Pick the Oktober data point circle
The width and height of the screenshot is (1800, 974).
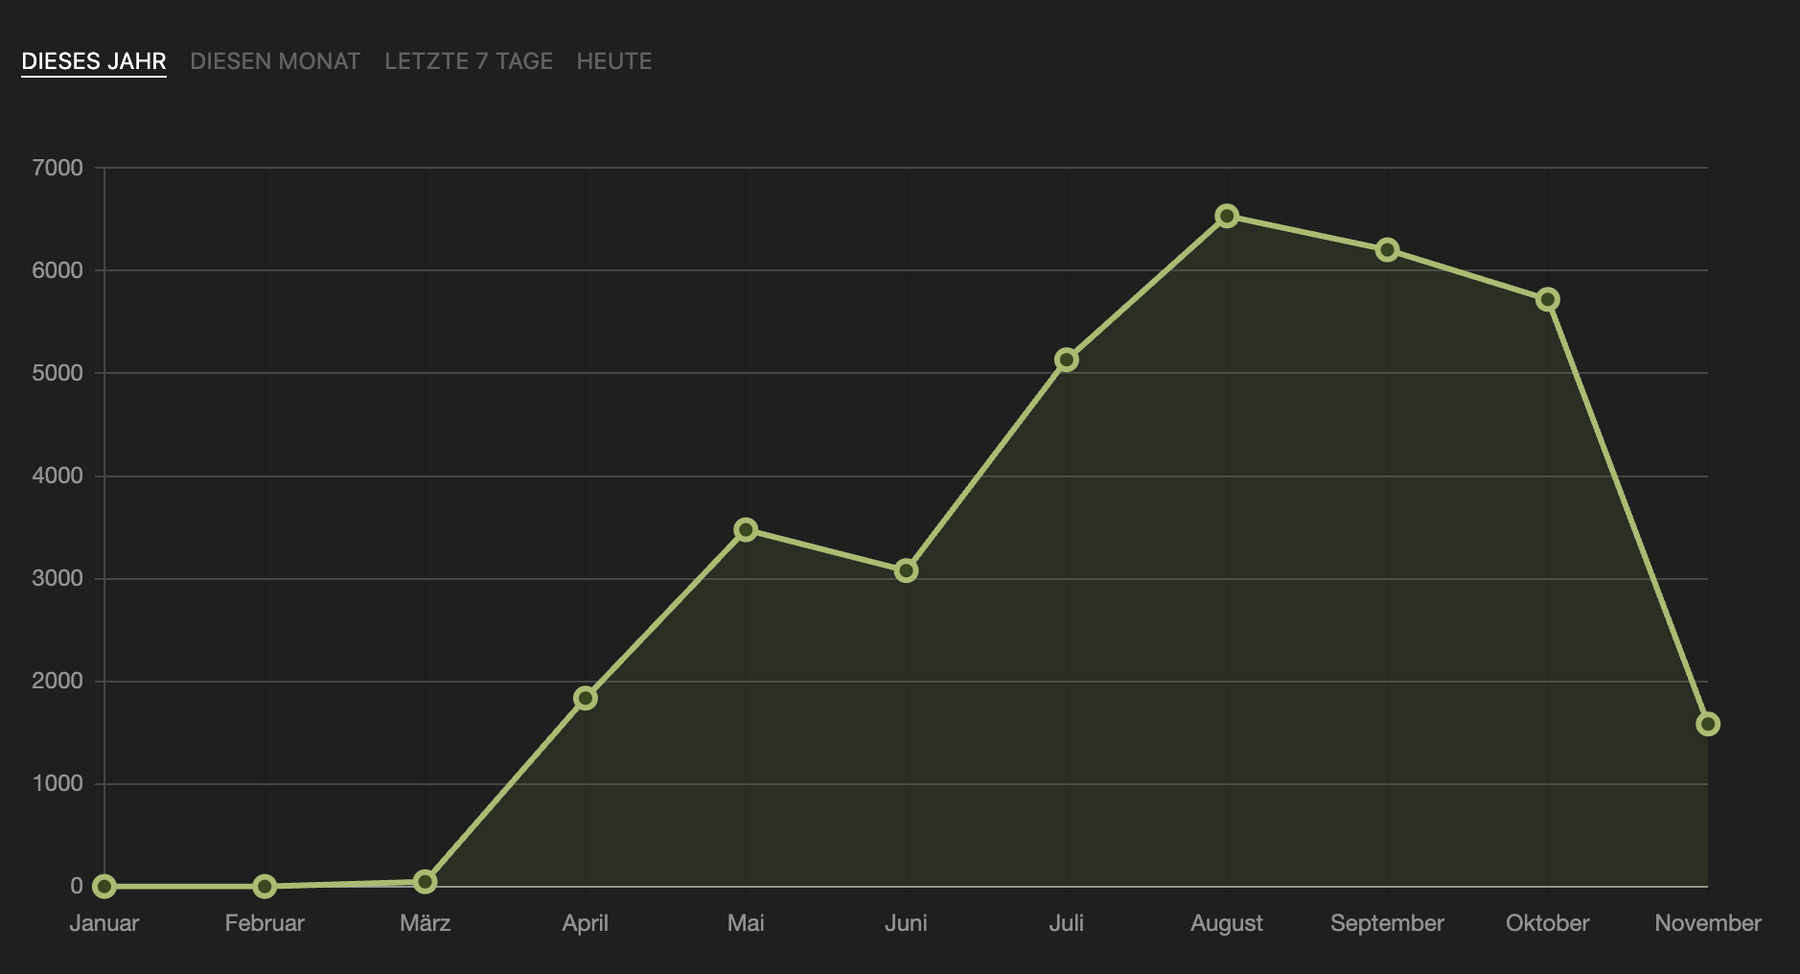tap(1548, 300)
